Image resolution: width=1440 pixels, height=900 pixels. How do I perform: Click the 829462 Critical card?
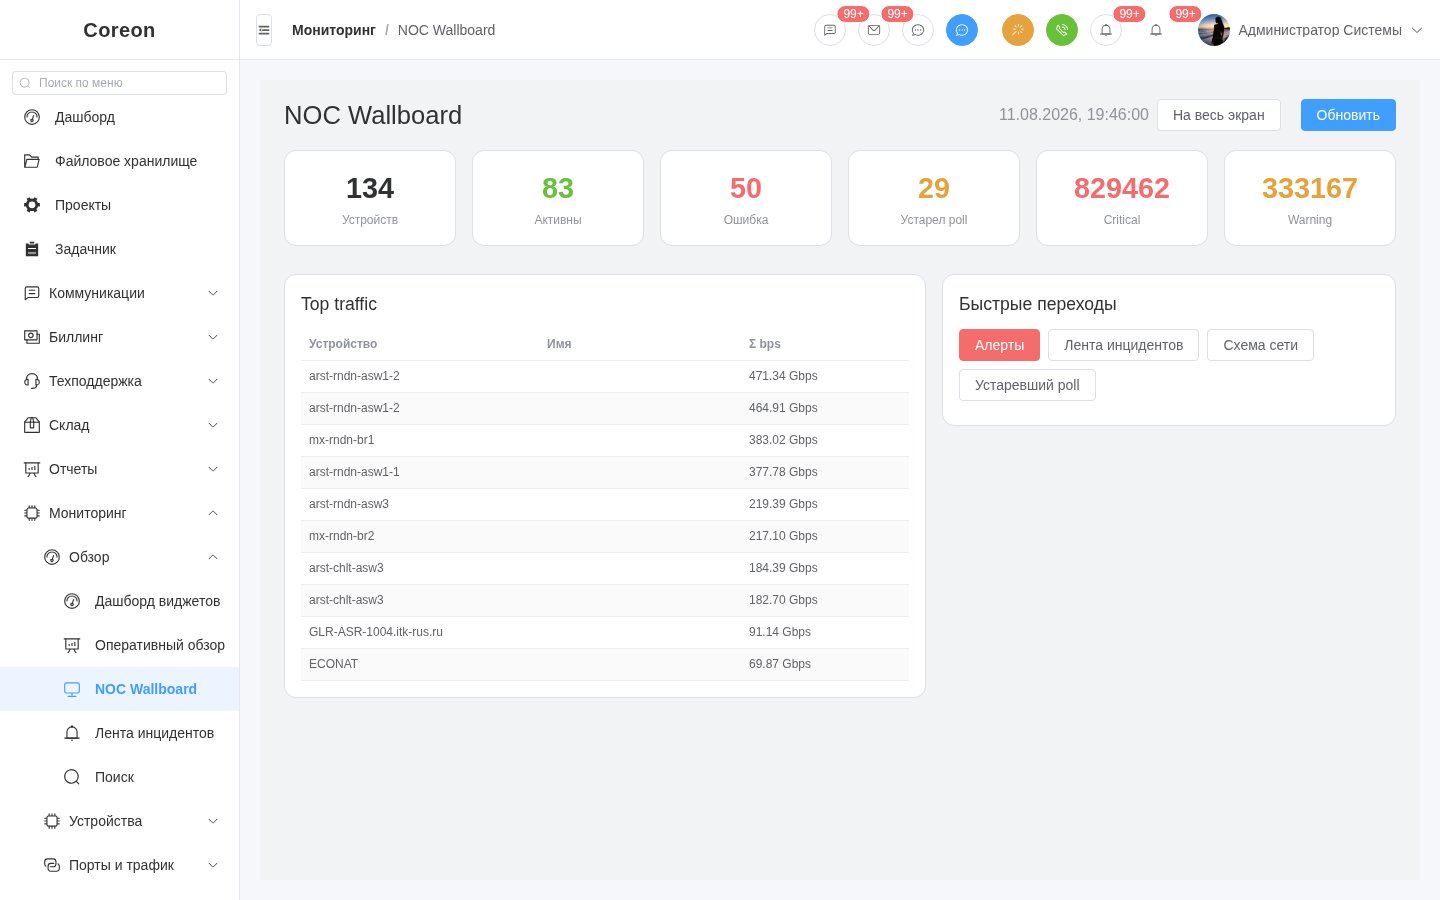(x=1122, y=198)
